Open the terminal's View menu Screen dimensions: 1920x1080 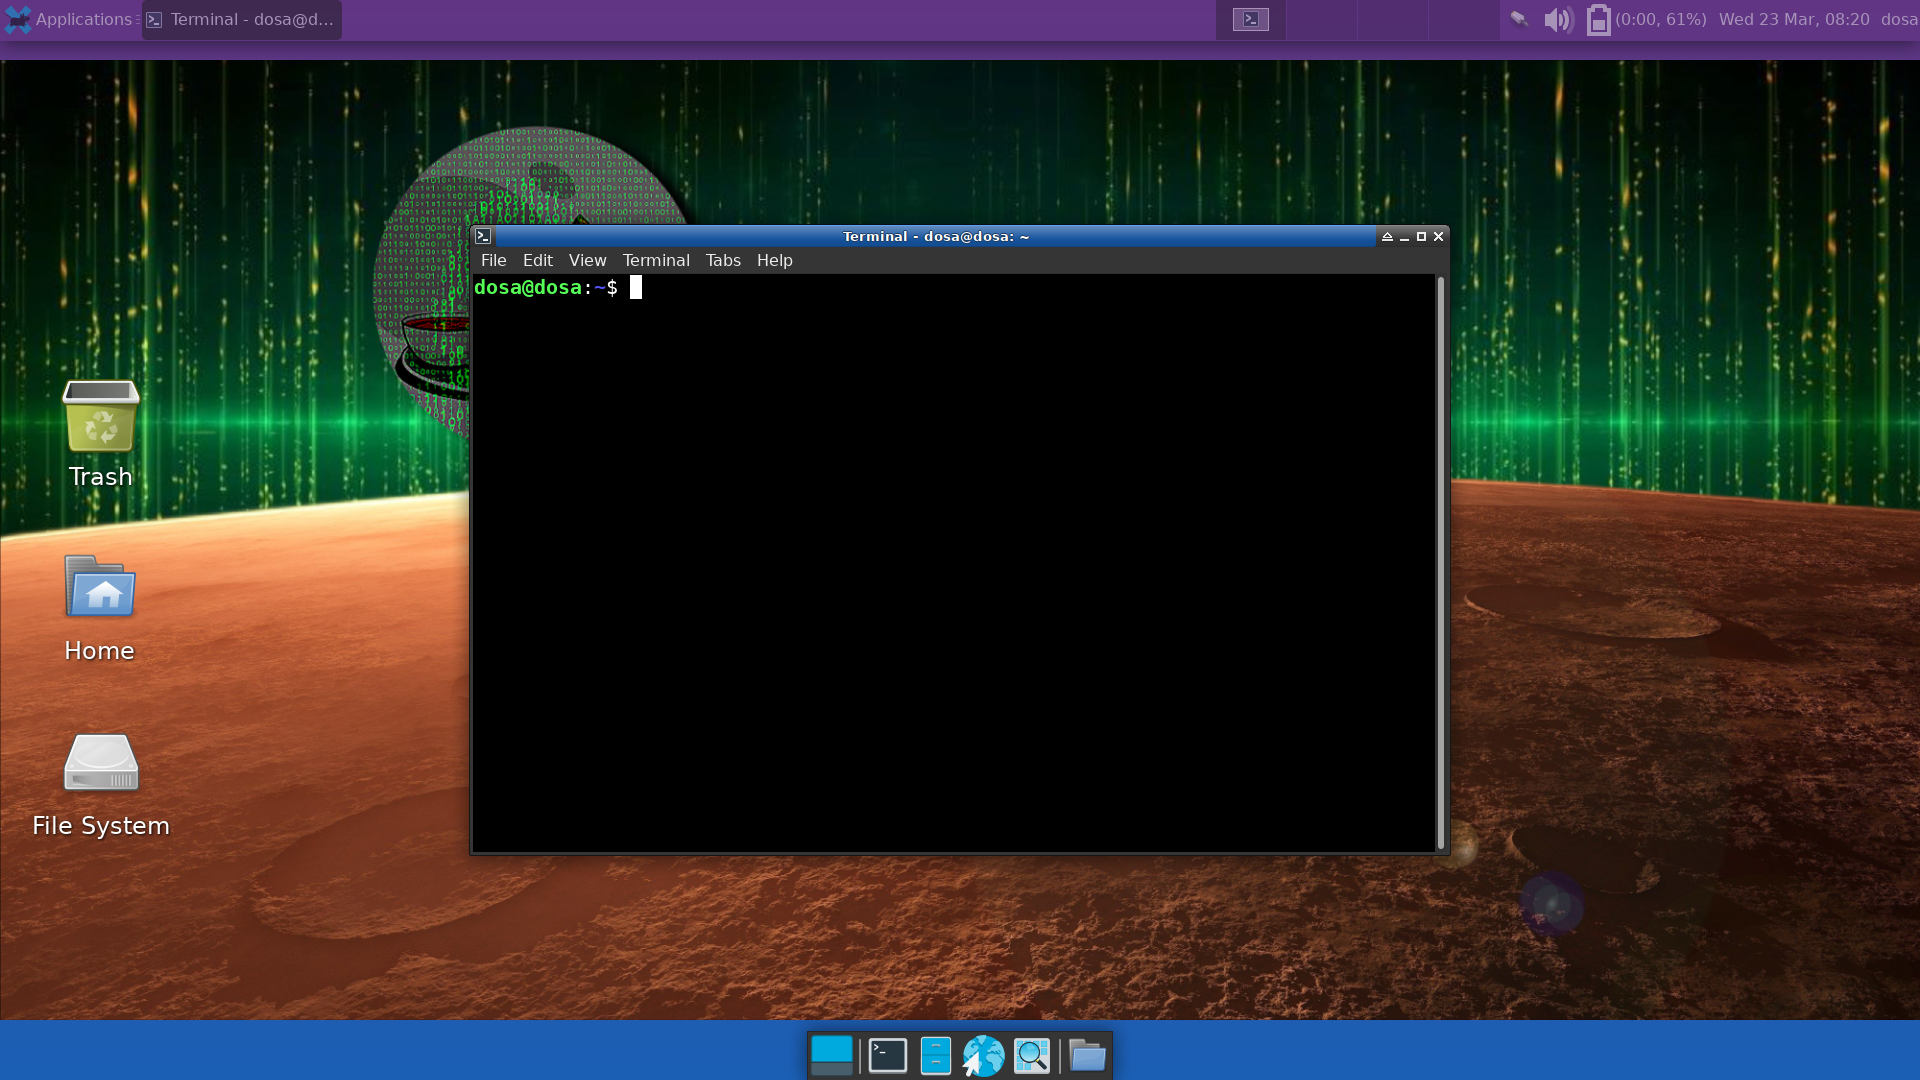click(x=587, y=260)
